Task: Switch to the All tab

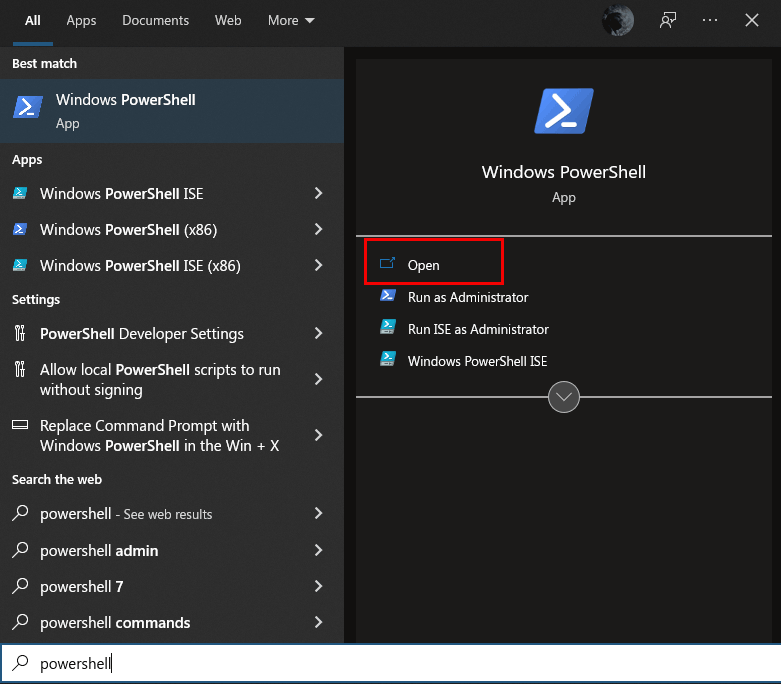Action: point(33,20)
